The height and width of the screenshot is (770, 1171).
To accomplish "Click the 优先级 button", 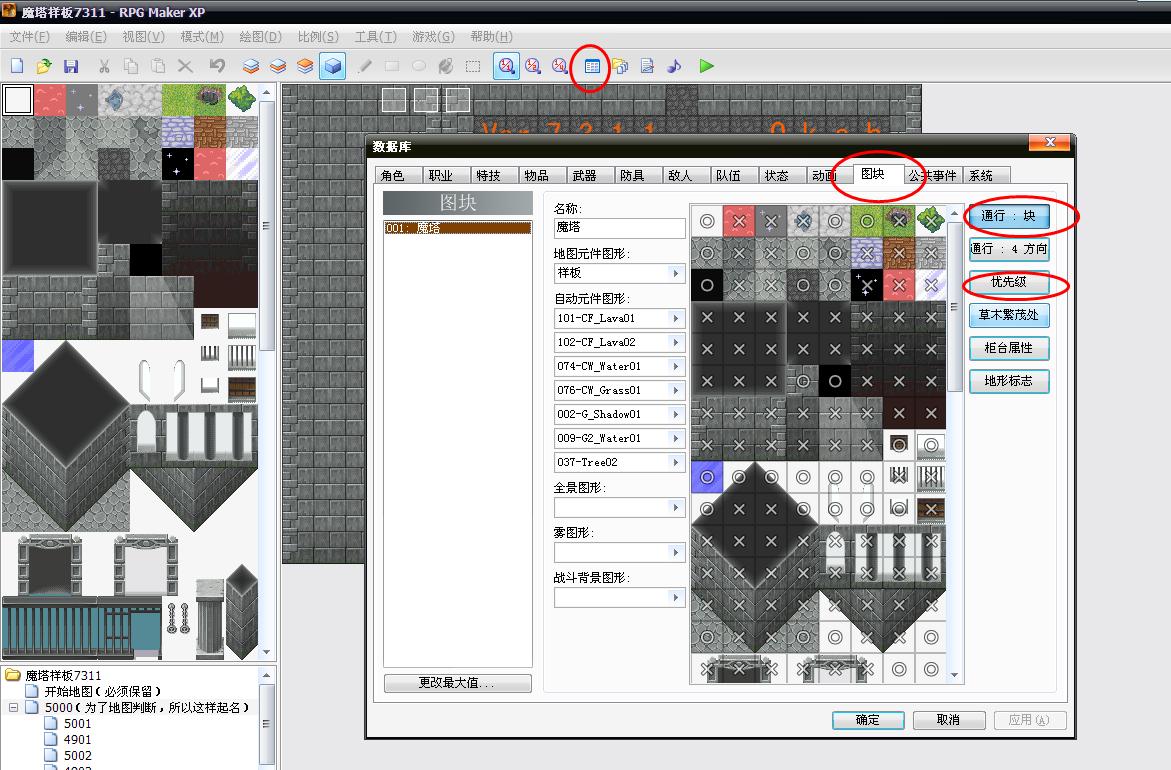I will [x=1009, y=282].
